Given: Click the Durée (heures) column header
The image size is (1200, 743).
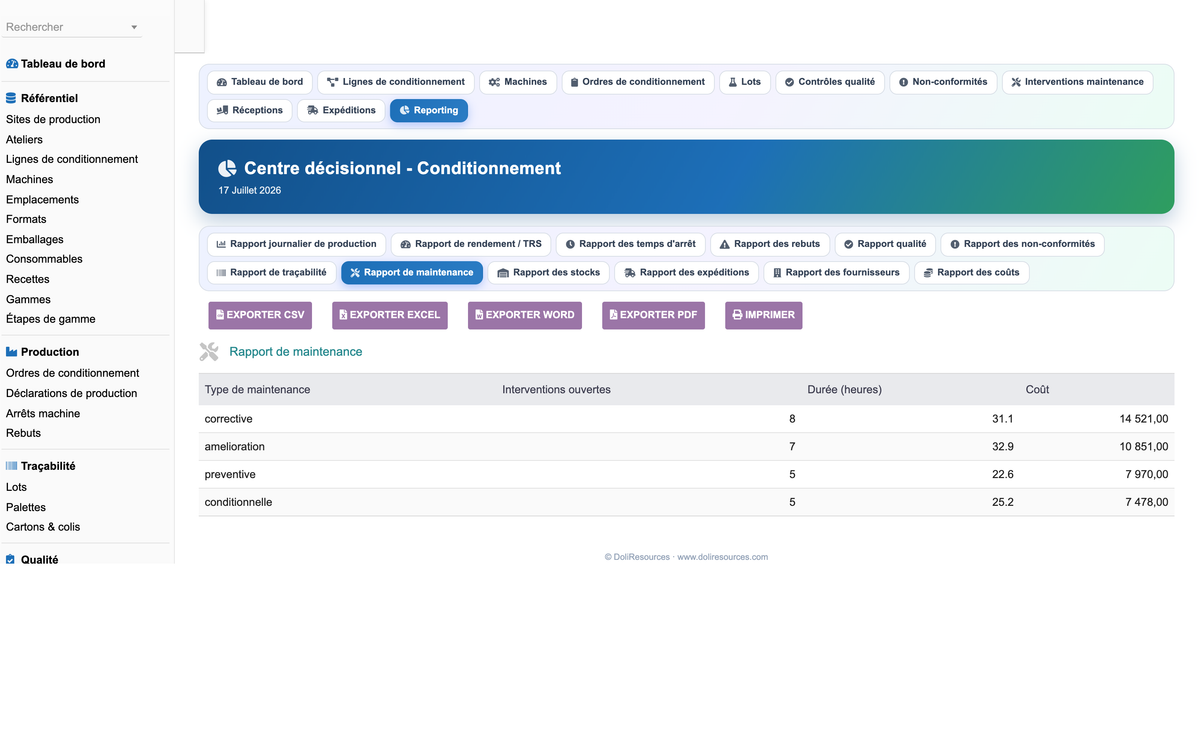Looking at the screenshot, I should (x=844, y=389).
